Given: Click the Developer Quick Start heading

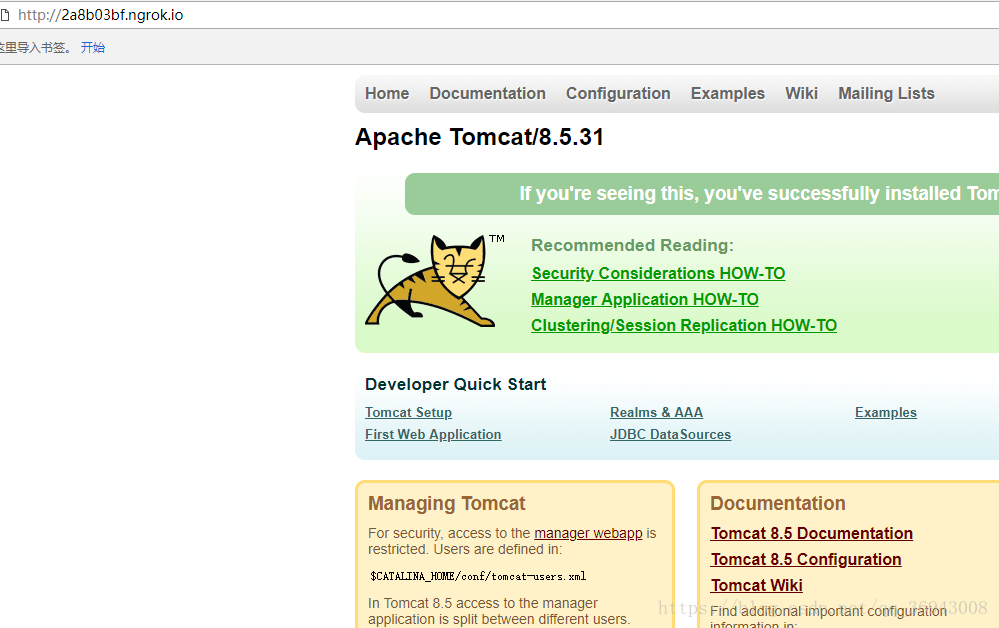Looking at the screenshot, I should point(456,385).
